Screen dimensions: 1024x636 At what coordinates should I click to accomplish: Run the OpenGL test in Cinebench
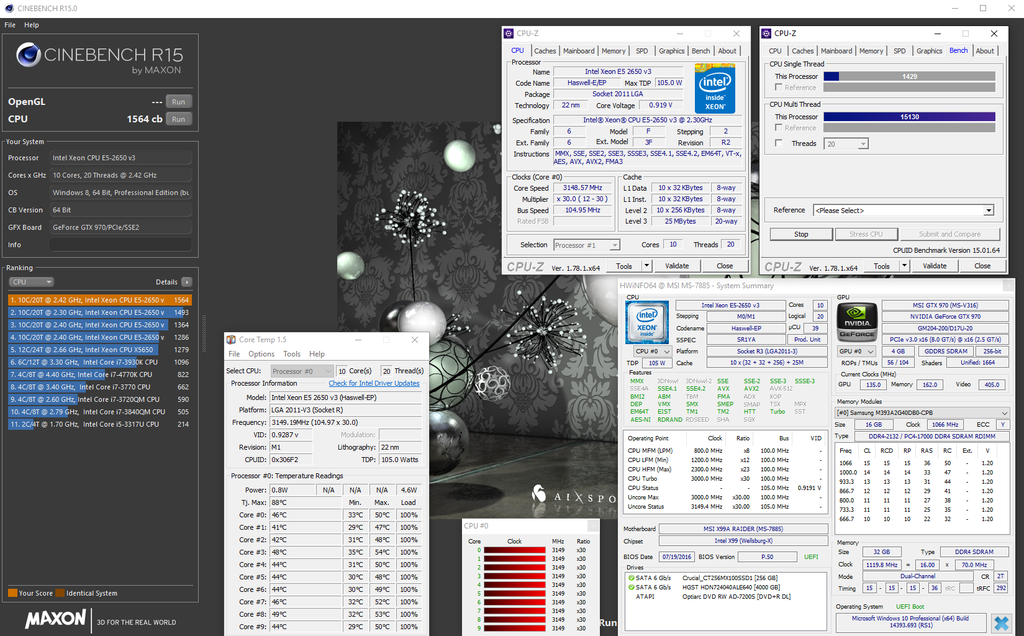click(x=178, y=102)
